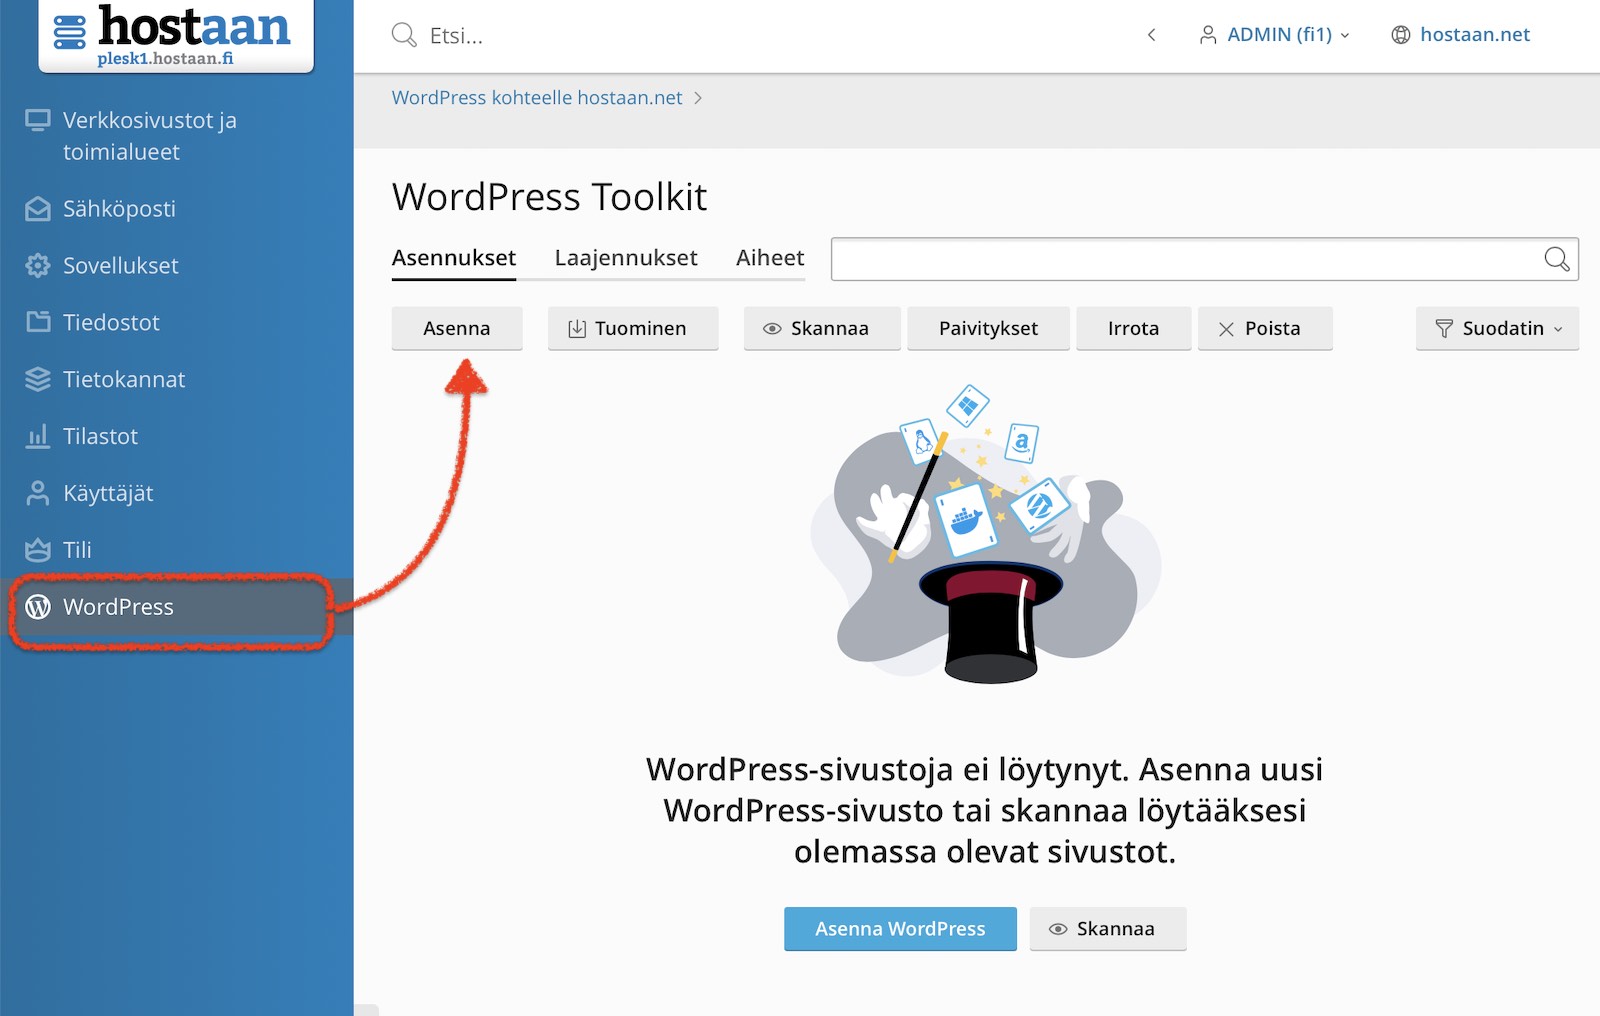Screen dimensions: 1600x1016
Task: Open Sähköposti from the sidebar
Action: tap(177, 209)
